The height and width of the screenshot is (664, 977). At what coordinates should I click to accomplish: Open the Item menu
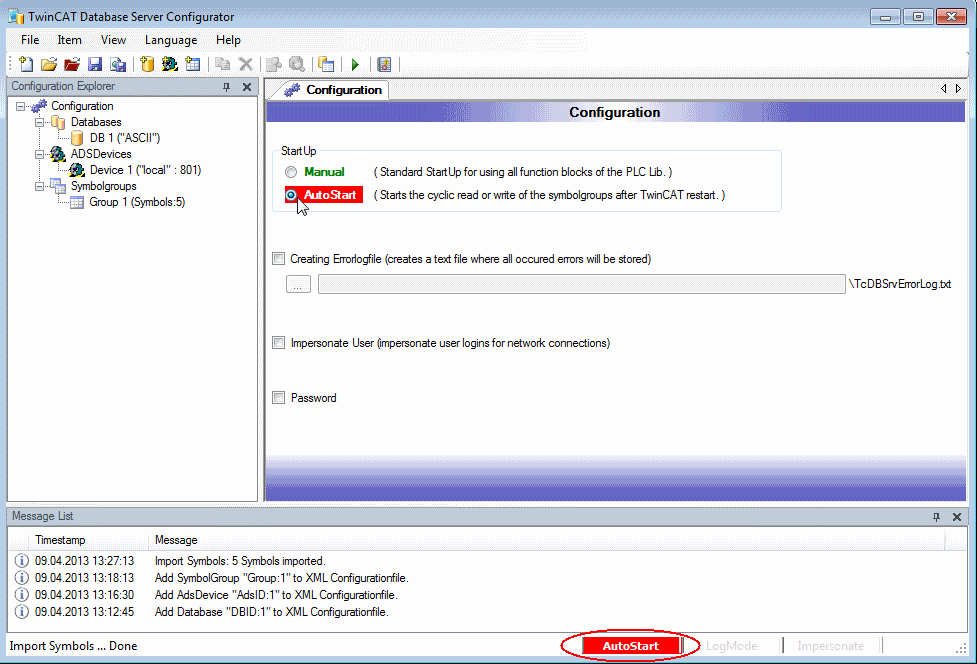[x=69, y=40]
